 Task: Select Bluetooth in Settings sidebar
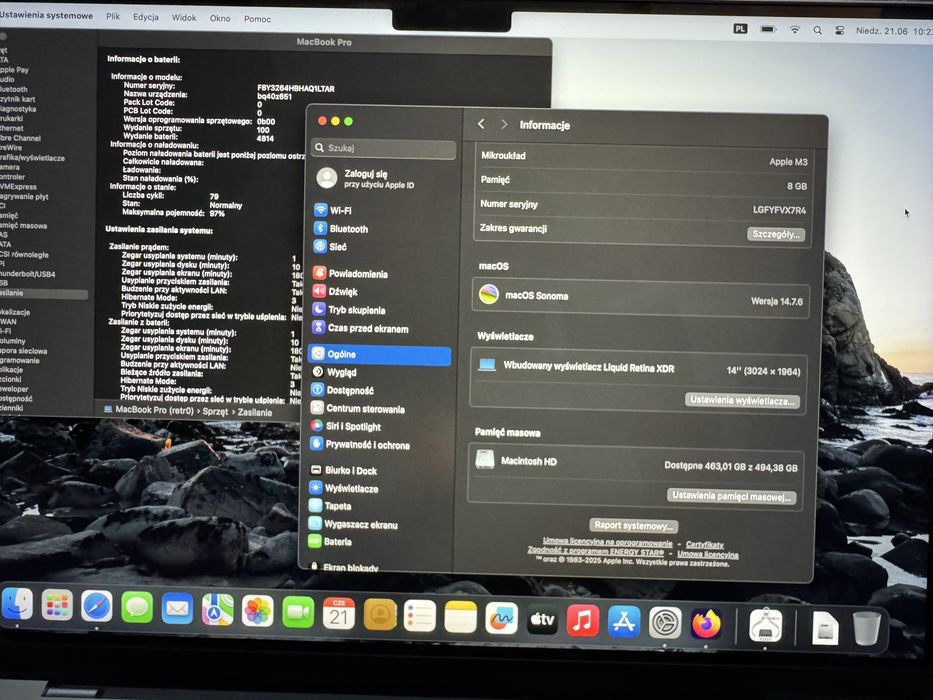point(381,229)
